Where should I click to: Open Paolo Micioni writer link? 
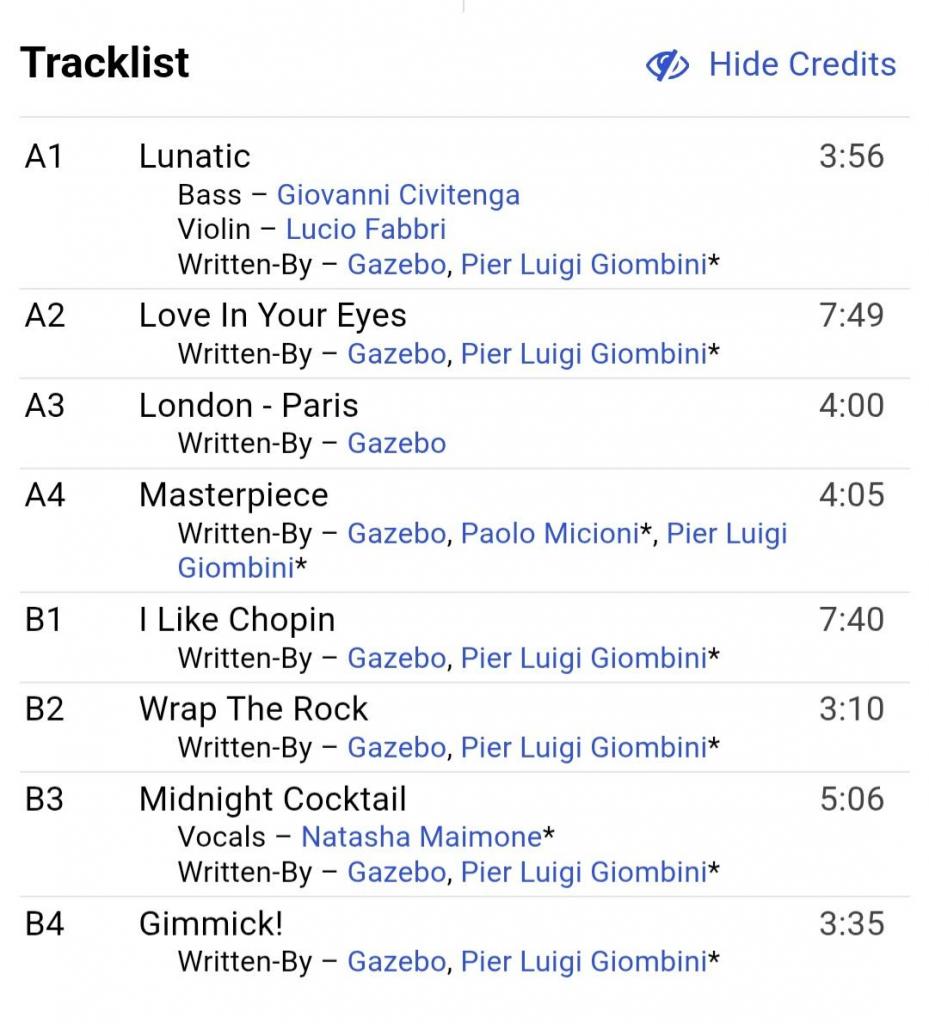pos(549,533)
